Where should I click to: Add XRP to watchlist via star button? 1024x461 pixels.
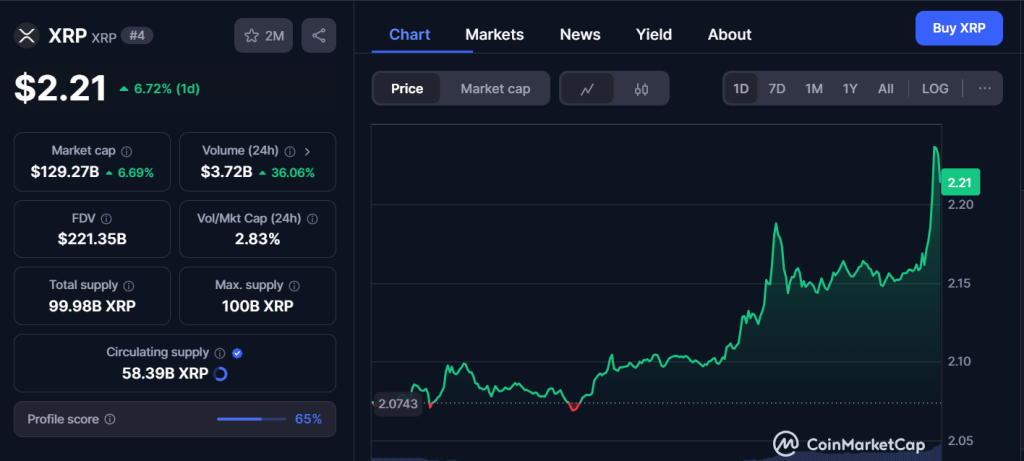(264, 36)
